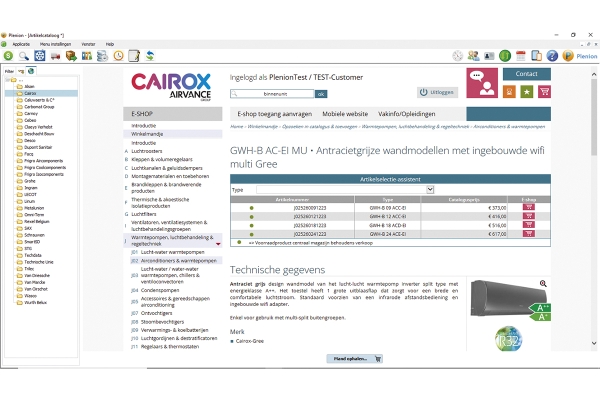The height and width of the screenshot is (400, 600).
Task: Add GWH-B 24 ACE-EI row to cart
Action: coord(529,234)
